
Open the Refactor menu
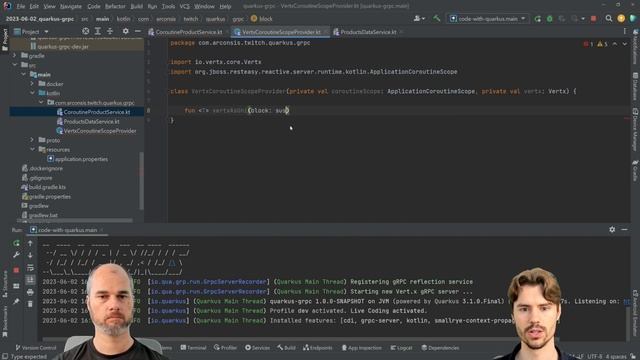click(x=115, y=7)
